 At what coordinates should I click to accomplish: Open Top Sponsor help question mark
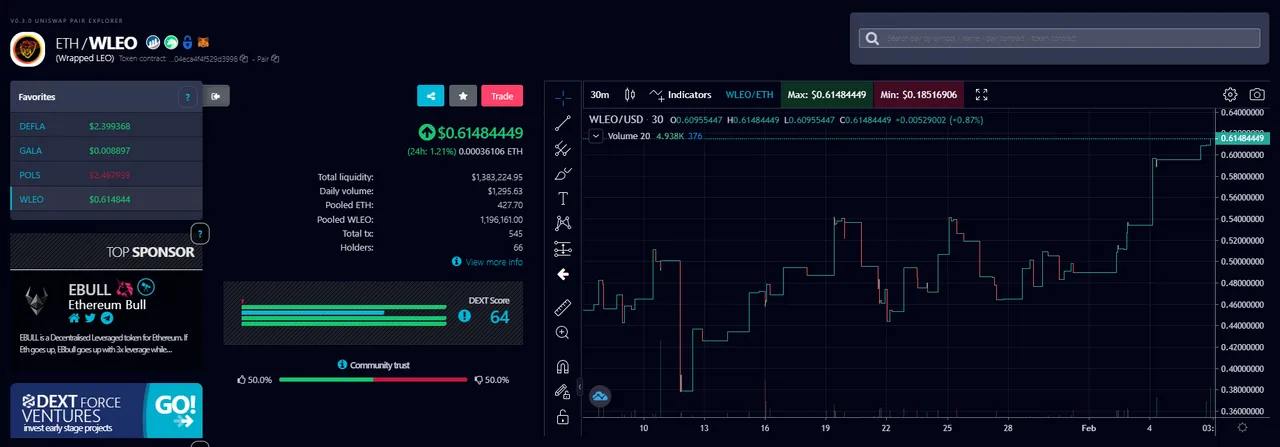(x=199, y=233)
